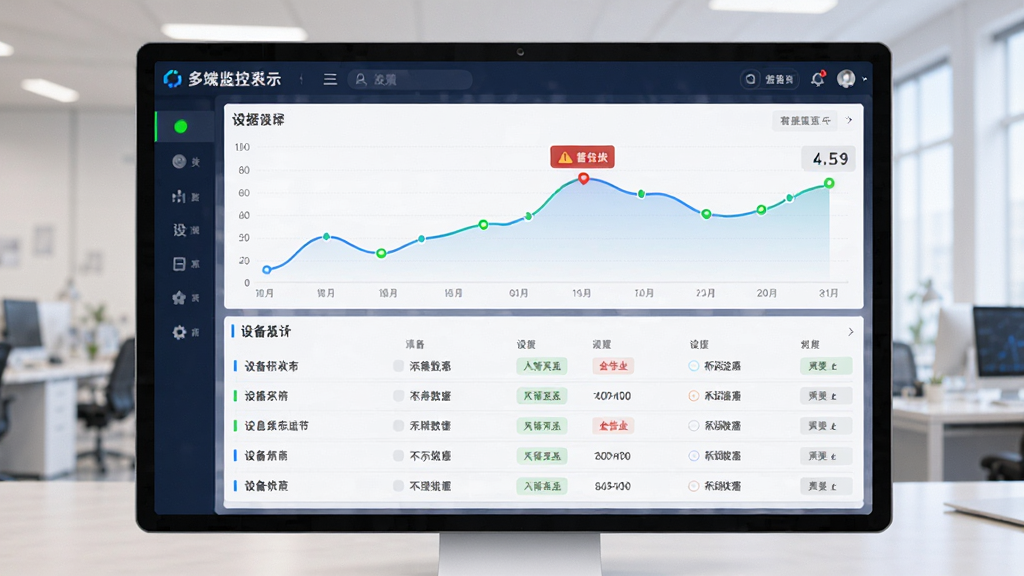Click the 31月 label on the chart axis
The height and width of the screenshot is (576, 1024).
click(x=829, y=293)
